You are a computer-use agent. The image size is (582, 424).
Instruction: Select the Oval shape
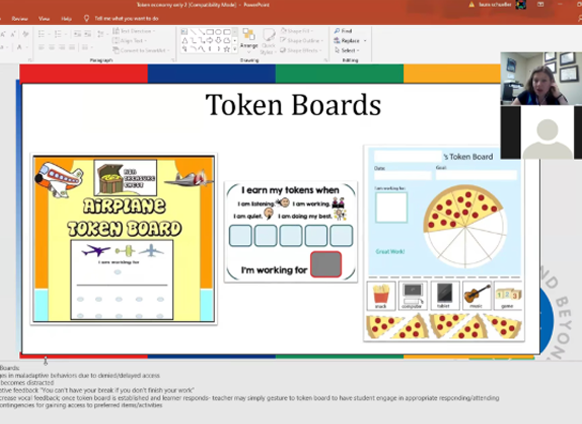[218, 32]
